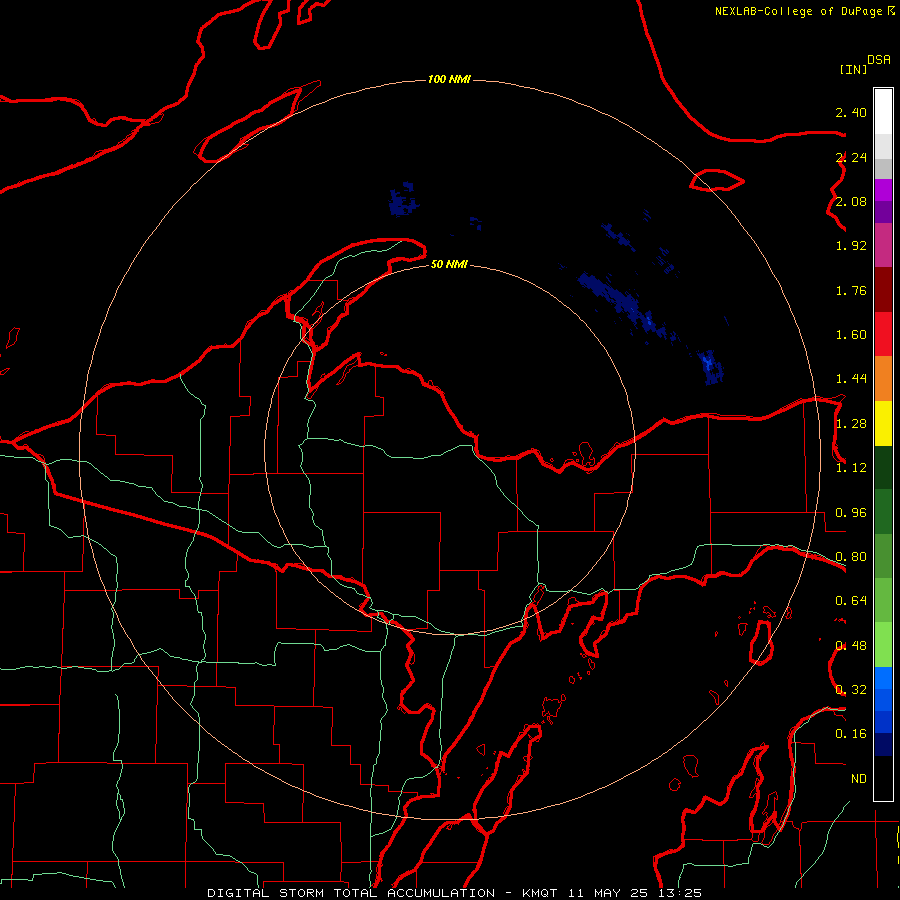Screen dimensions: 900x900
Task: Pick the bright red 1.60 legend swatch
Action: 883,334
